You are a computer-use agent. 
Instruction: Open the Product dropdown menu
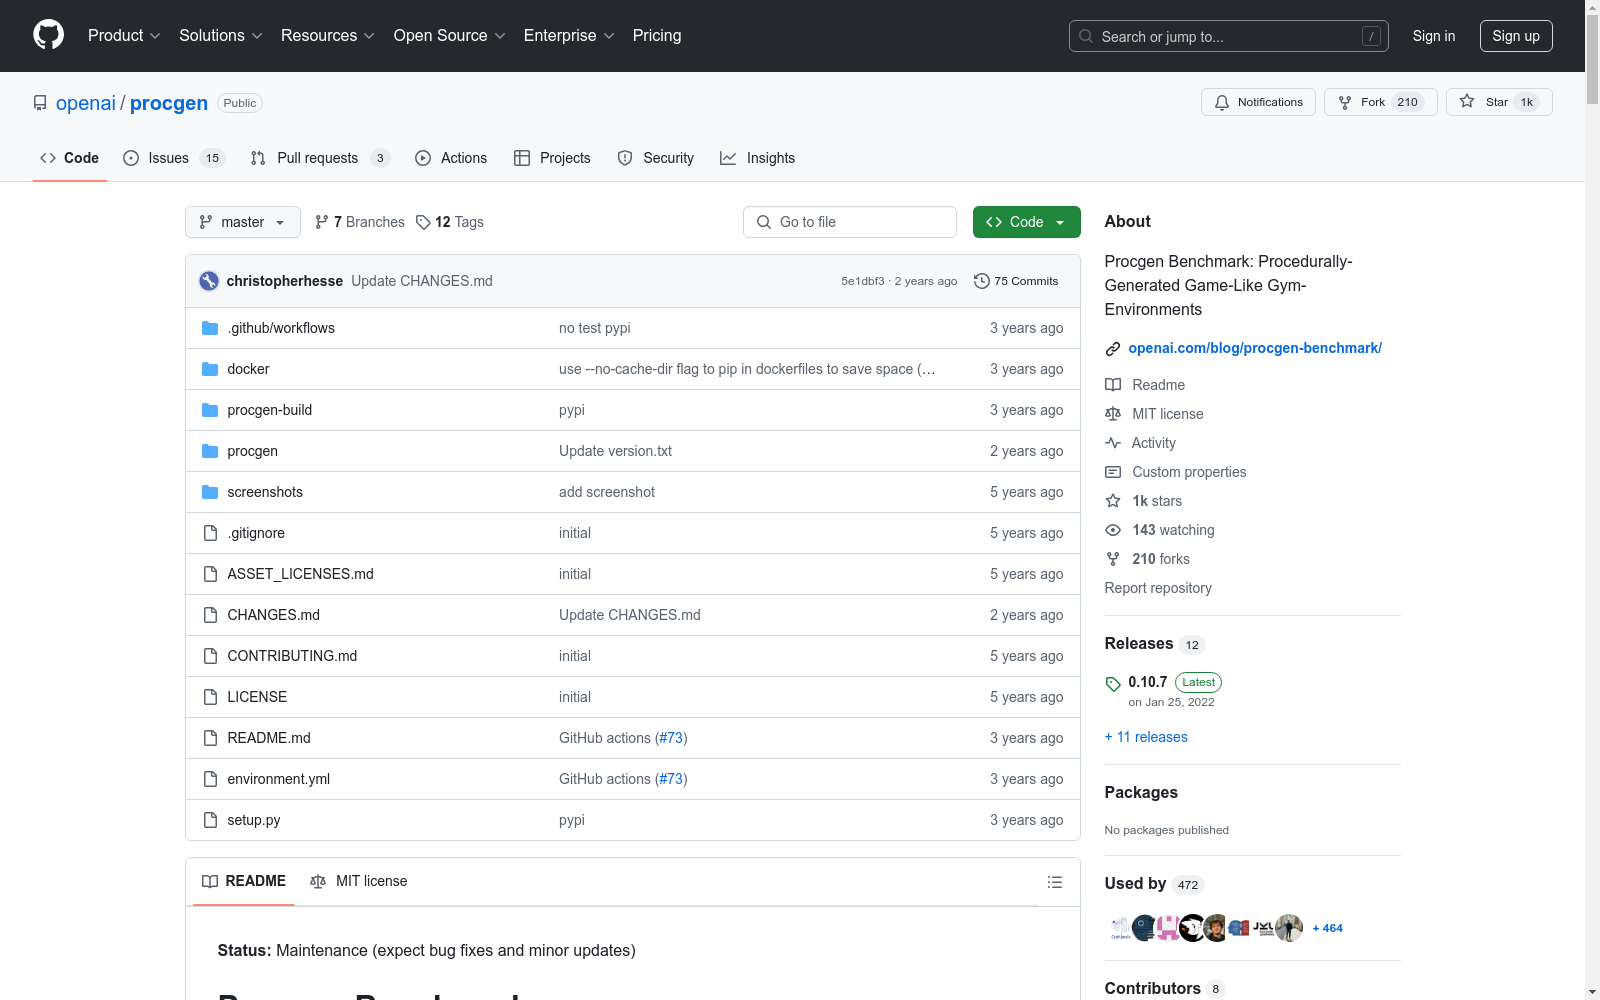point(124,36)
